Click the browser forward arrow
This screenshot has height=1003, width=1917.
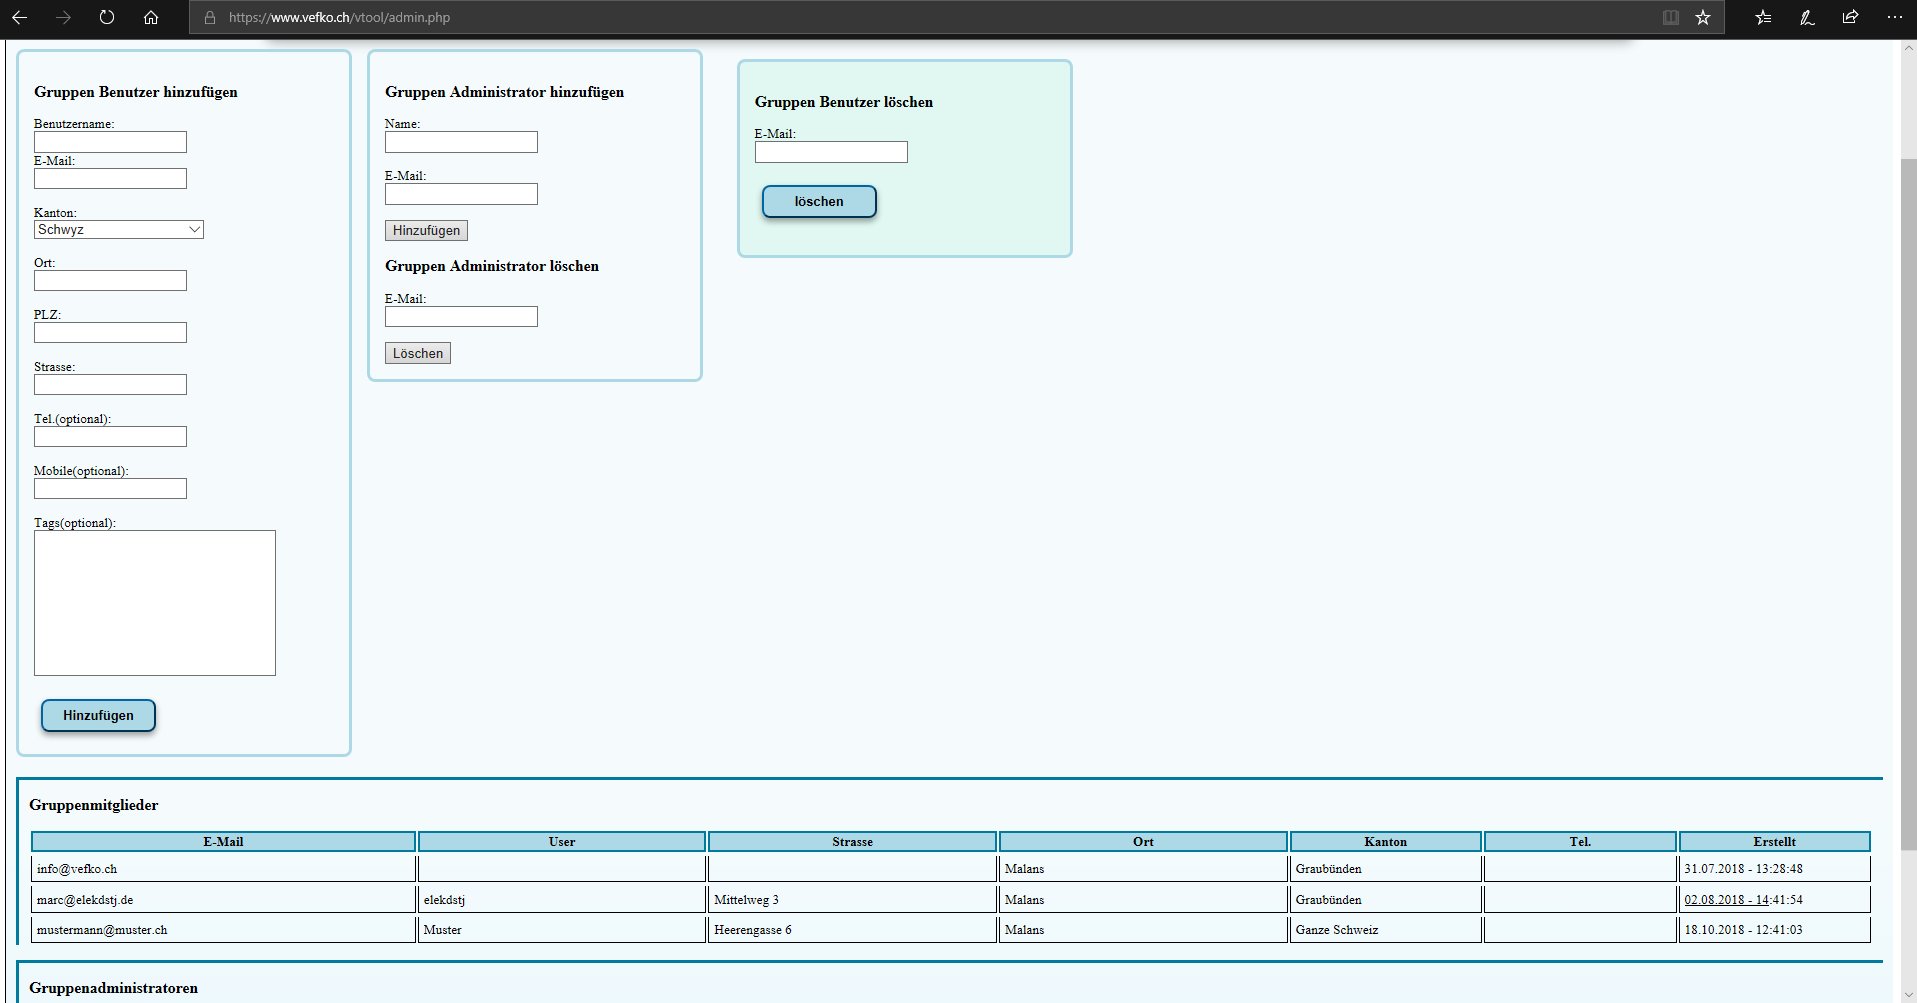click(x=63, y=17)
